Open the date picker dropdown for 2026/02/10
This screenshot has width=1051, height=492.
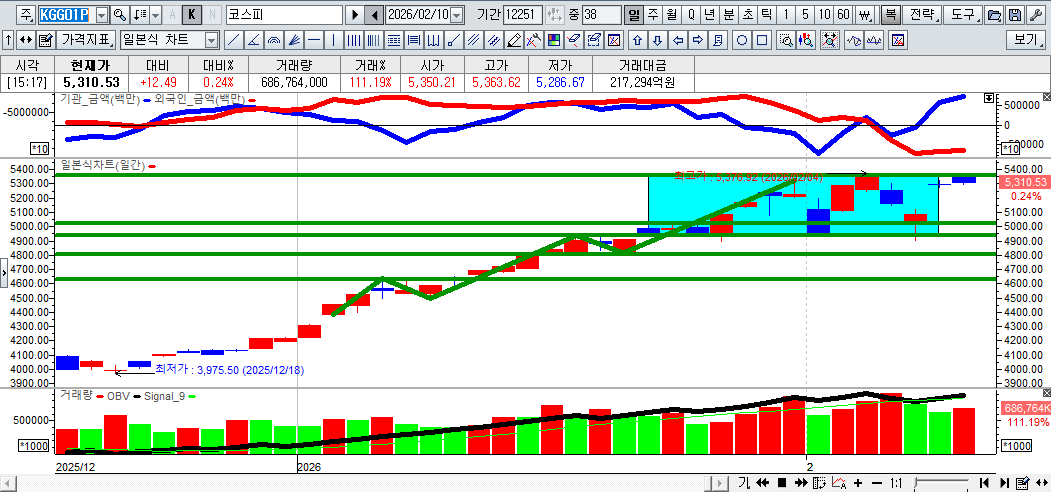(x=457, y=15)
